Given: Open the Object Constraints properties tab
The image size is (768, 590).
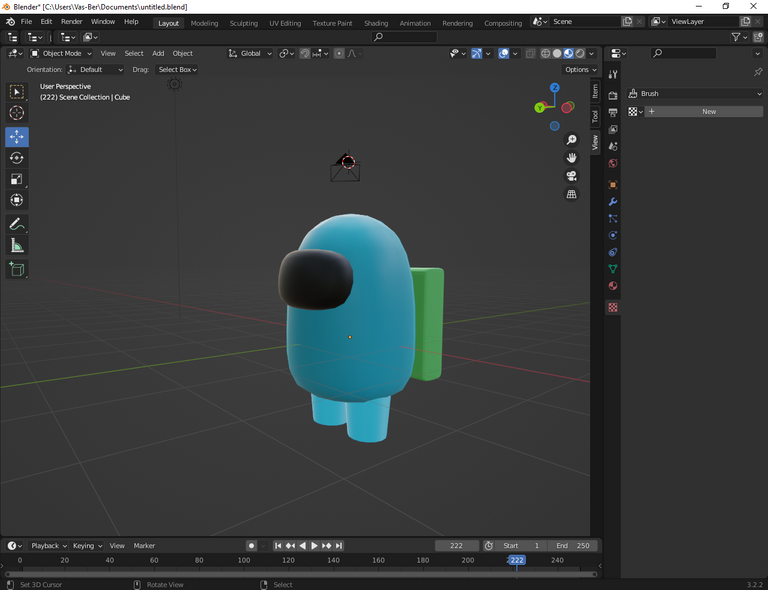Looking at the screenshot, I should pos(613,252).
